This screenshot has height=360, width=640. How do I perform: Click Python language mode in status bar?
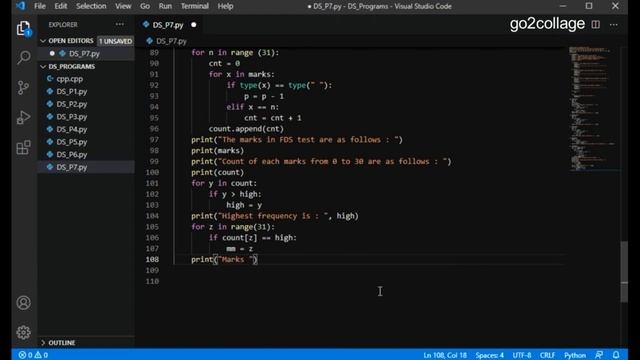[575, 355]
